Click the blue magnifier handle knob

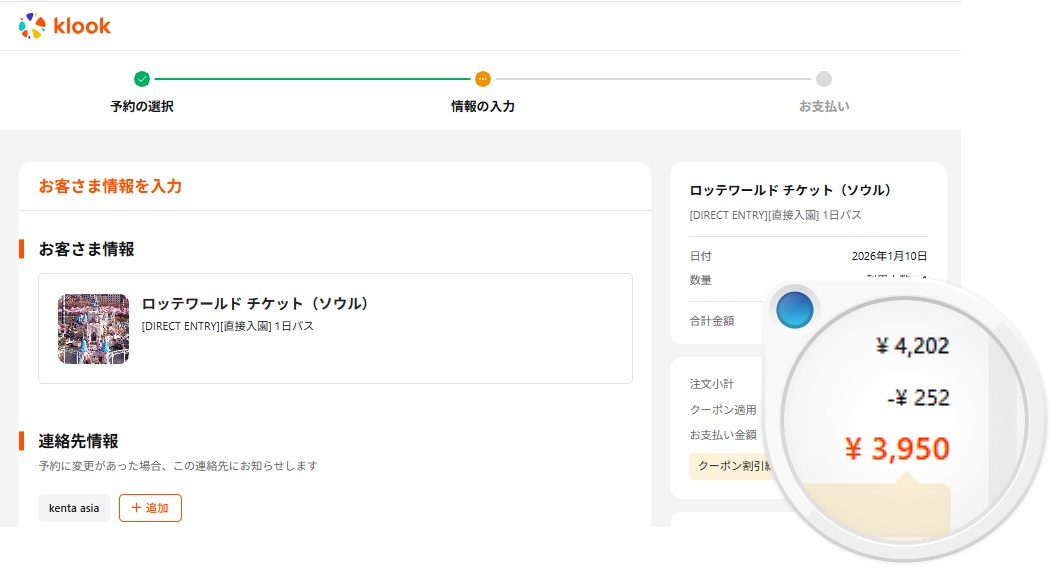pyautogui.click(x=795, y=311)
